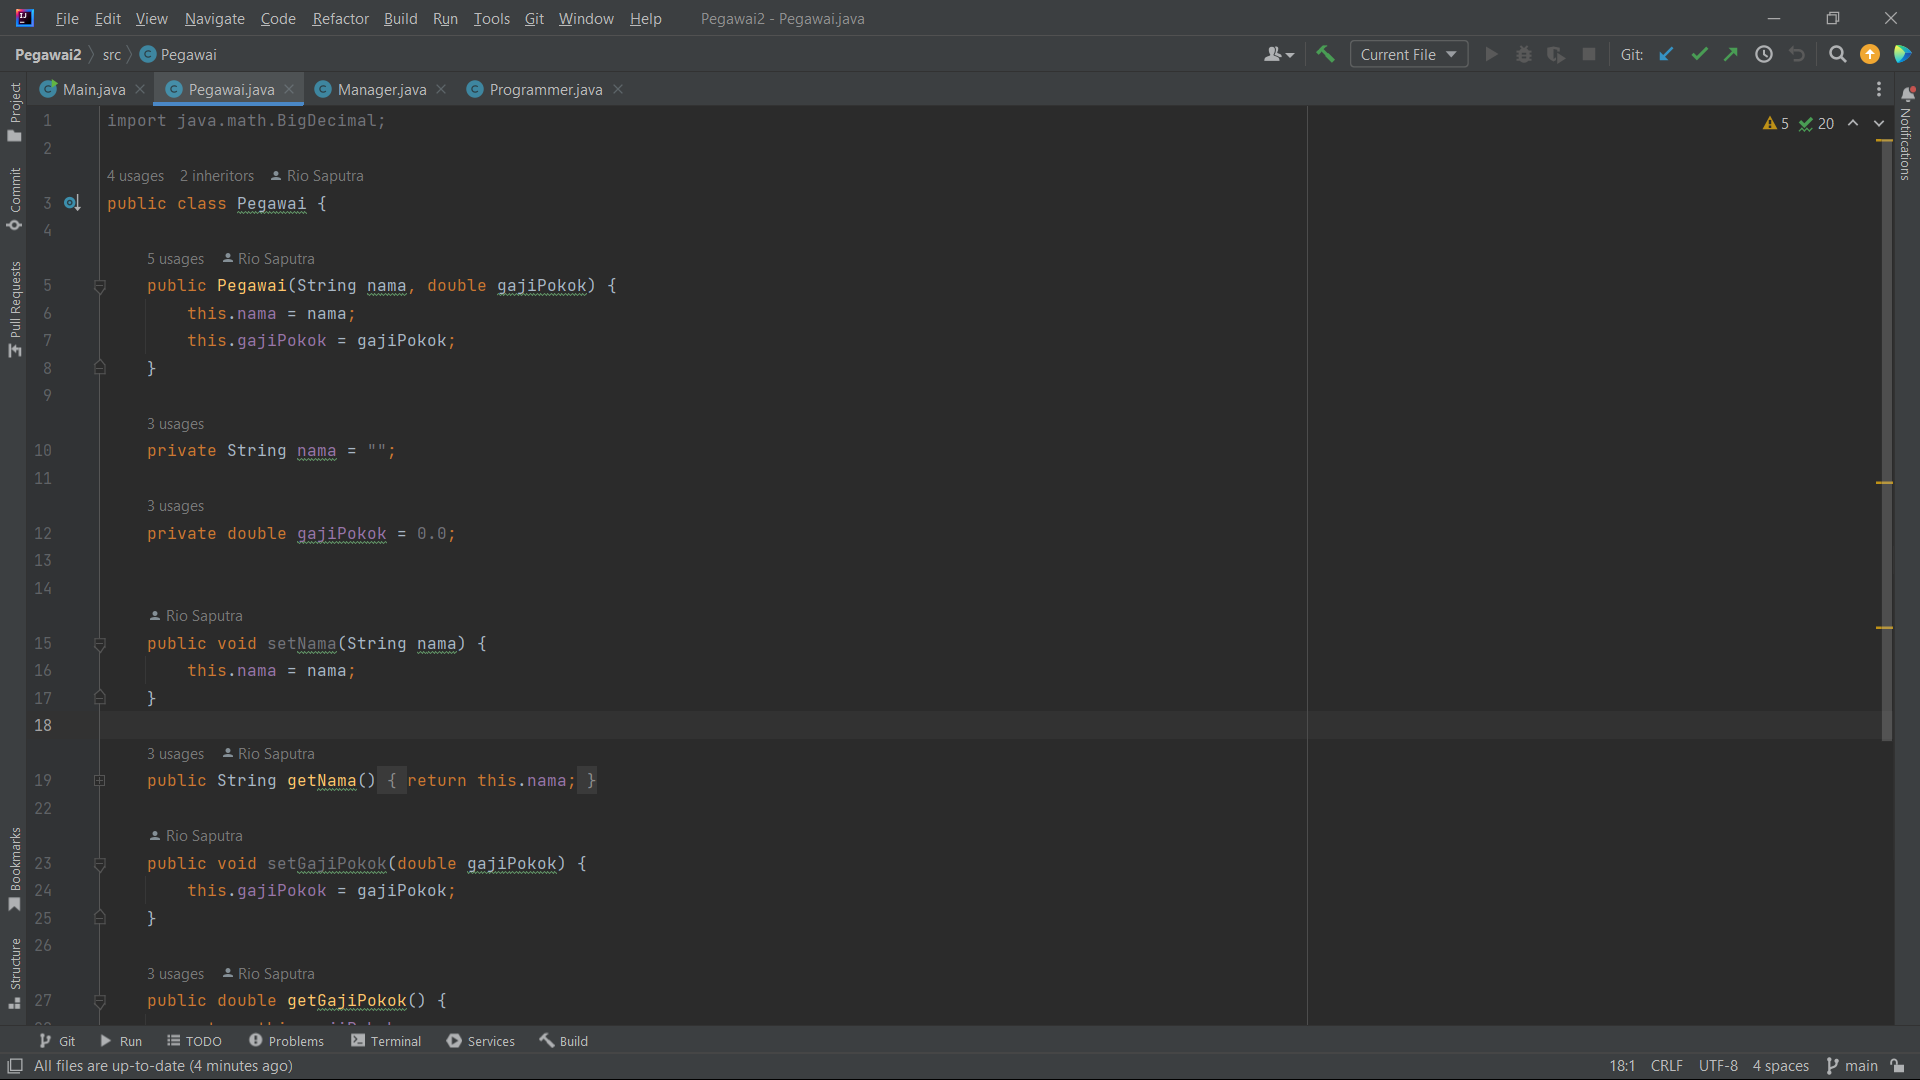Open the Problems tool window at the bottom

coord(287,1040)
